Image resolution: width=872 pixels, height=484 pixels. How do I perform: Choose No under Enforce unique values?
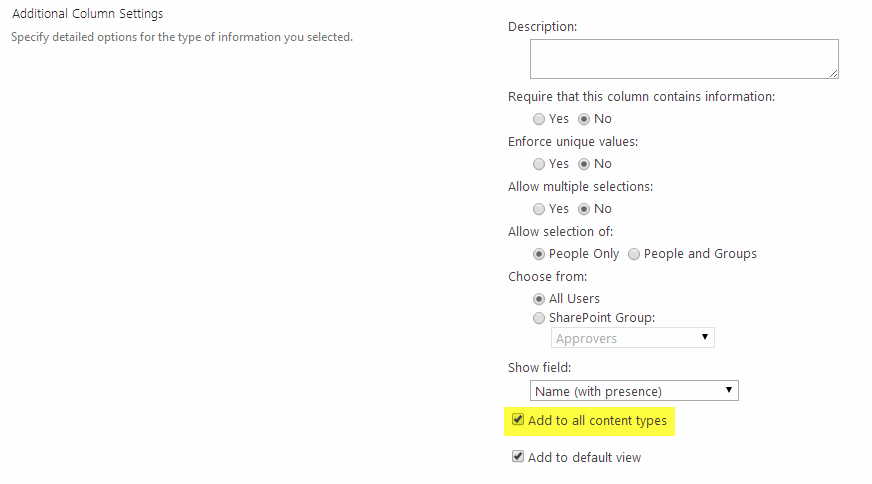click(584, 164)
